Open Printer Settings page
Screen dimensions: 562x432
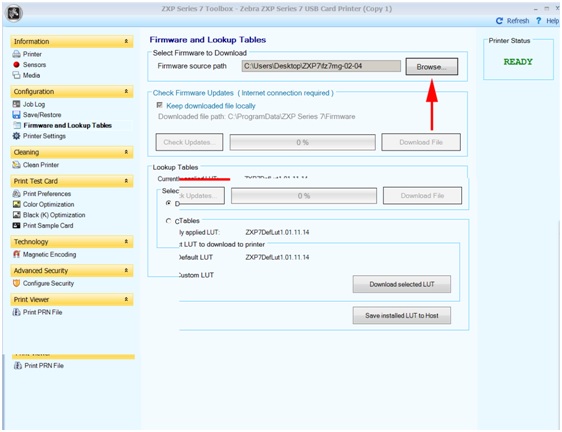point(44,136)
